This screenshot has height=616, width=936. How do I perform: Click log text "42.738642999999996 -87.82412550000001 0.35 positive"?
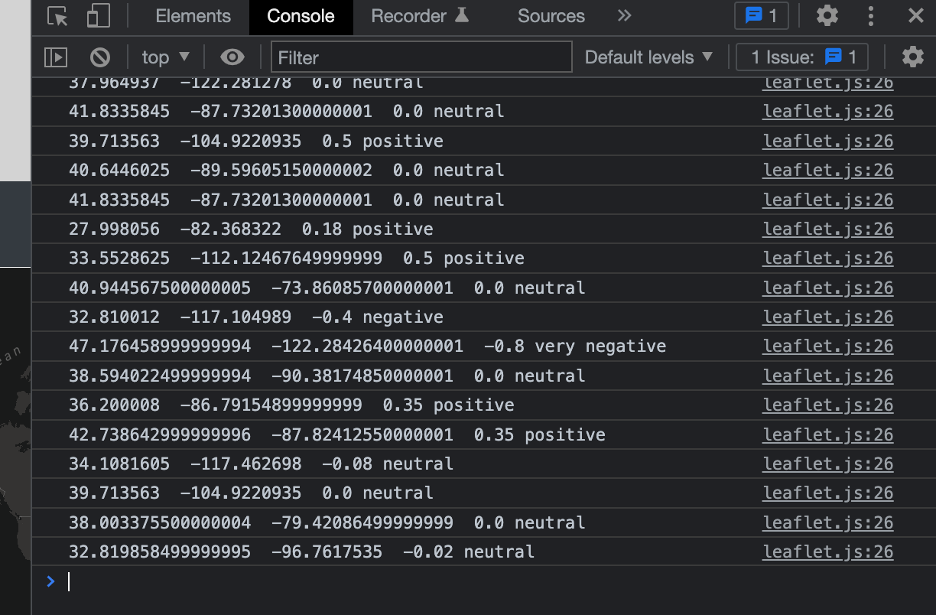(337, 435)
